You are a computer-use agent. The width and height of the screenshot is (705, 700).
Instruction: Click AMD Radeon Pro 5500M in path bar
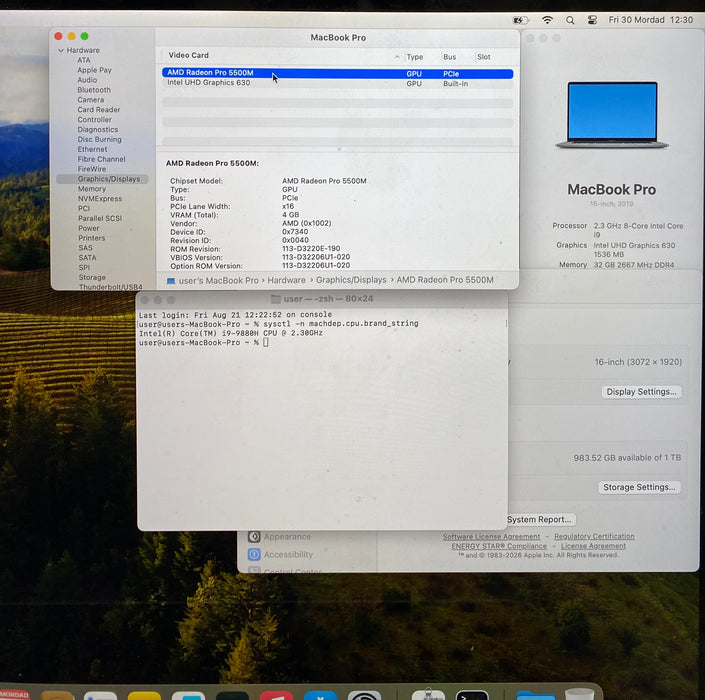tap(445, 280)
